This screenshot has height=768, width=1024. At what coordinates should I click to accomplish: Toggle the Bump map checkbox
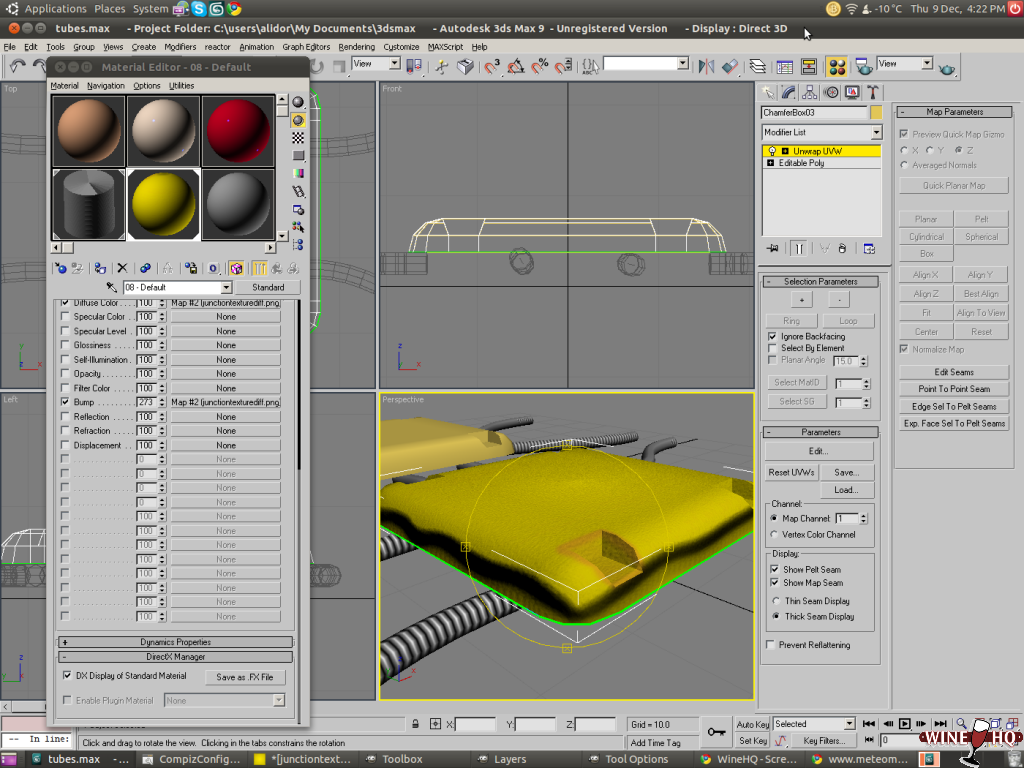click(65, 402)
